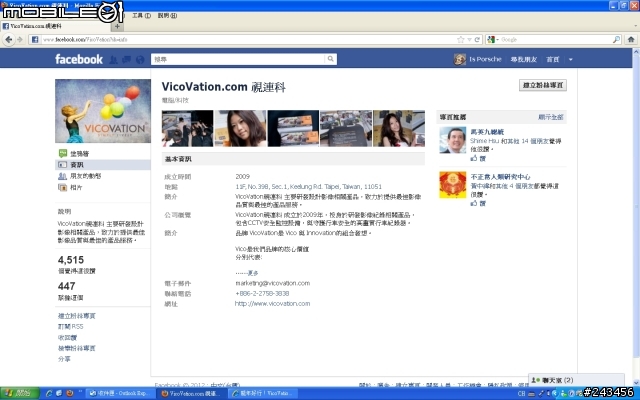This screenshot has height=400, width=640.
Task: Reload the page with refresh icon
Action: click(x=477, y=40)
